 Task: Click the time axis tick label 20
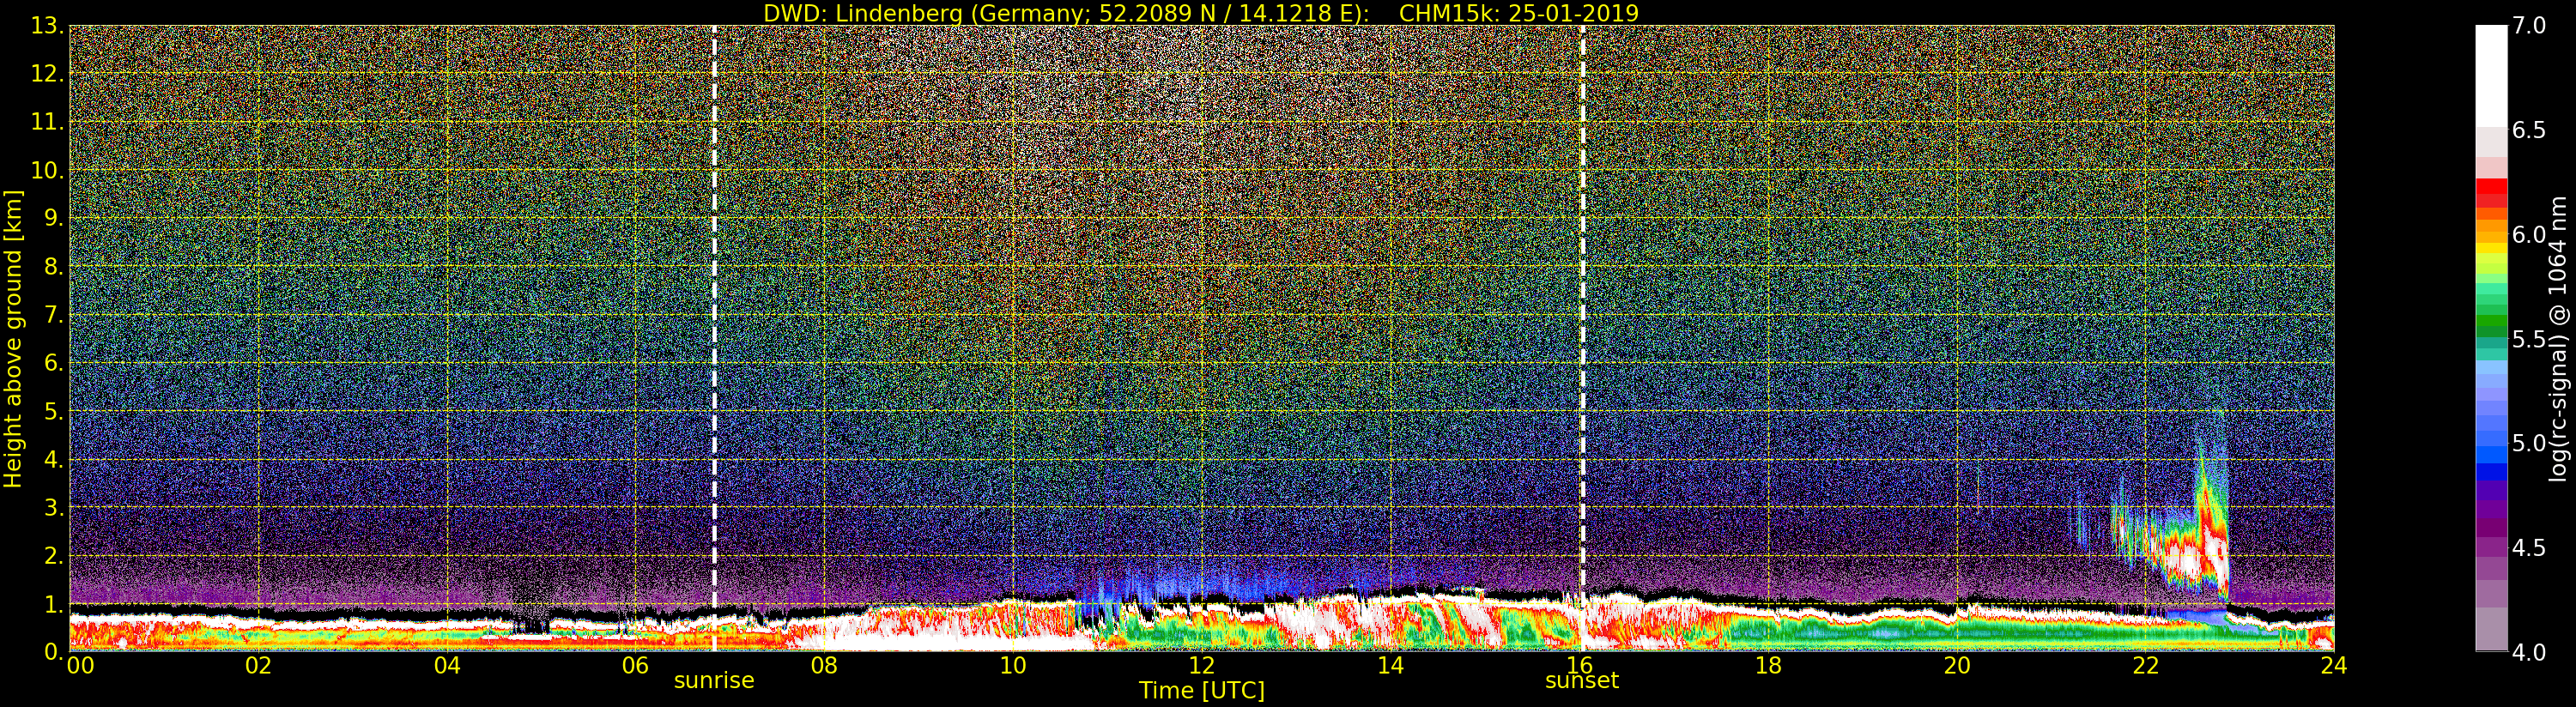tap(1957, 665)
